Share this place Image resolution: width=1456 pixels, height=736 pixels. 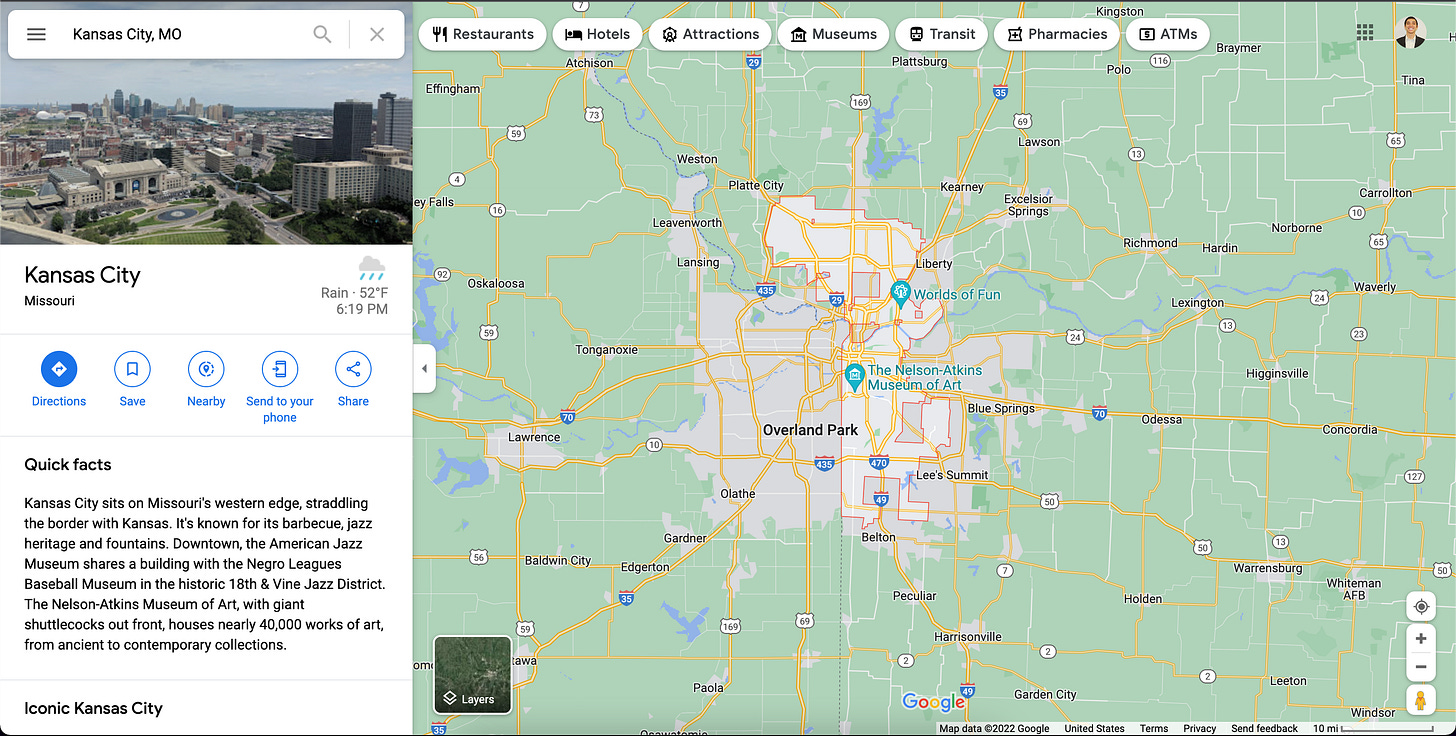(353, 379)
